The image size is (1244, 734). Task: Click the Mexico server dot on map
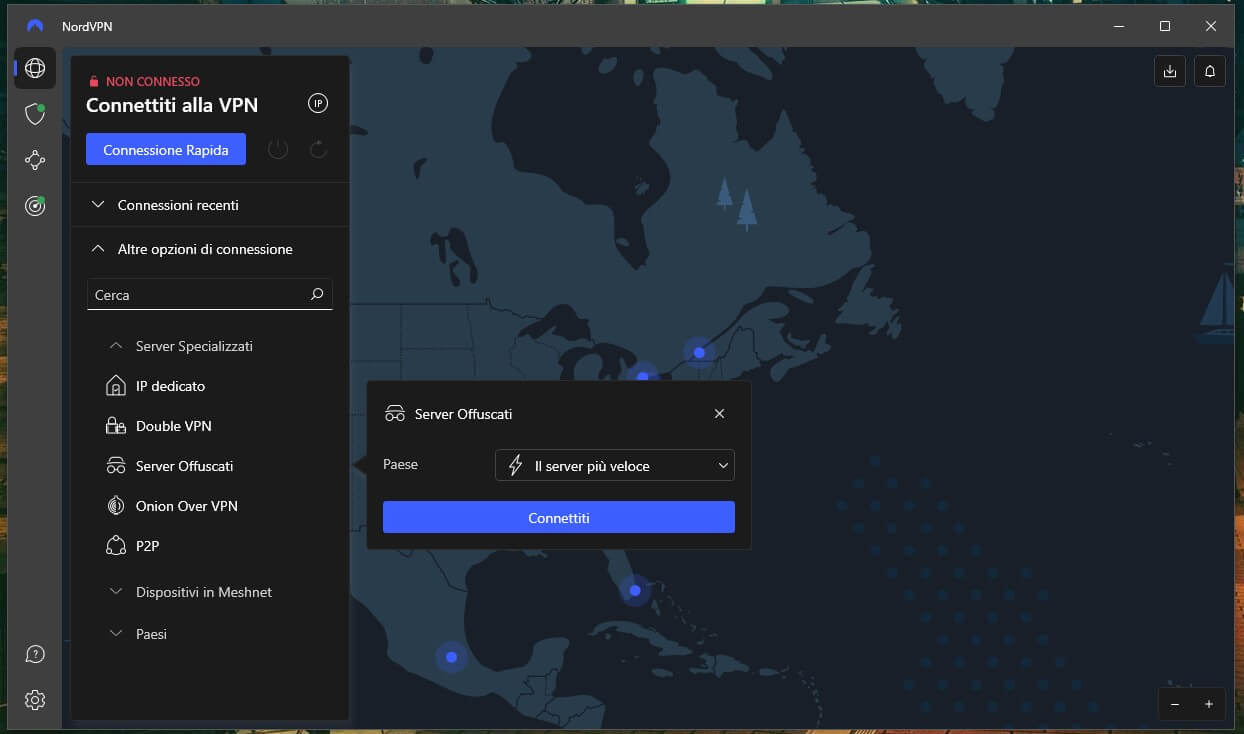click(x=452, y=657)
